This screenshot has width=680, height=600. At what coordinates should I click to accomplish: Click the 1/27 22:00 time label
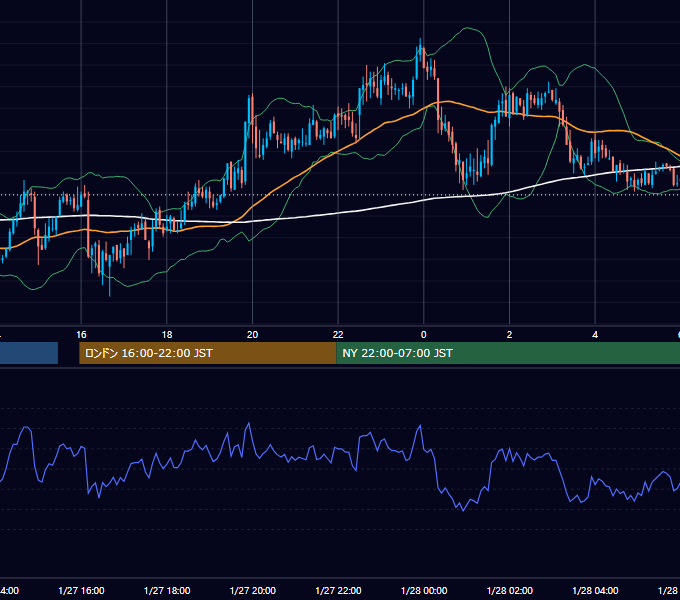pyautogui.click(x=338, y=590)
